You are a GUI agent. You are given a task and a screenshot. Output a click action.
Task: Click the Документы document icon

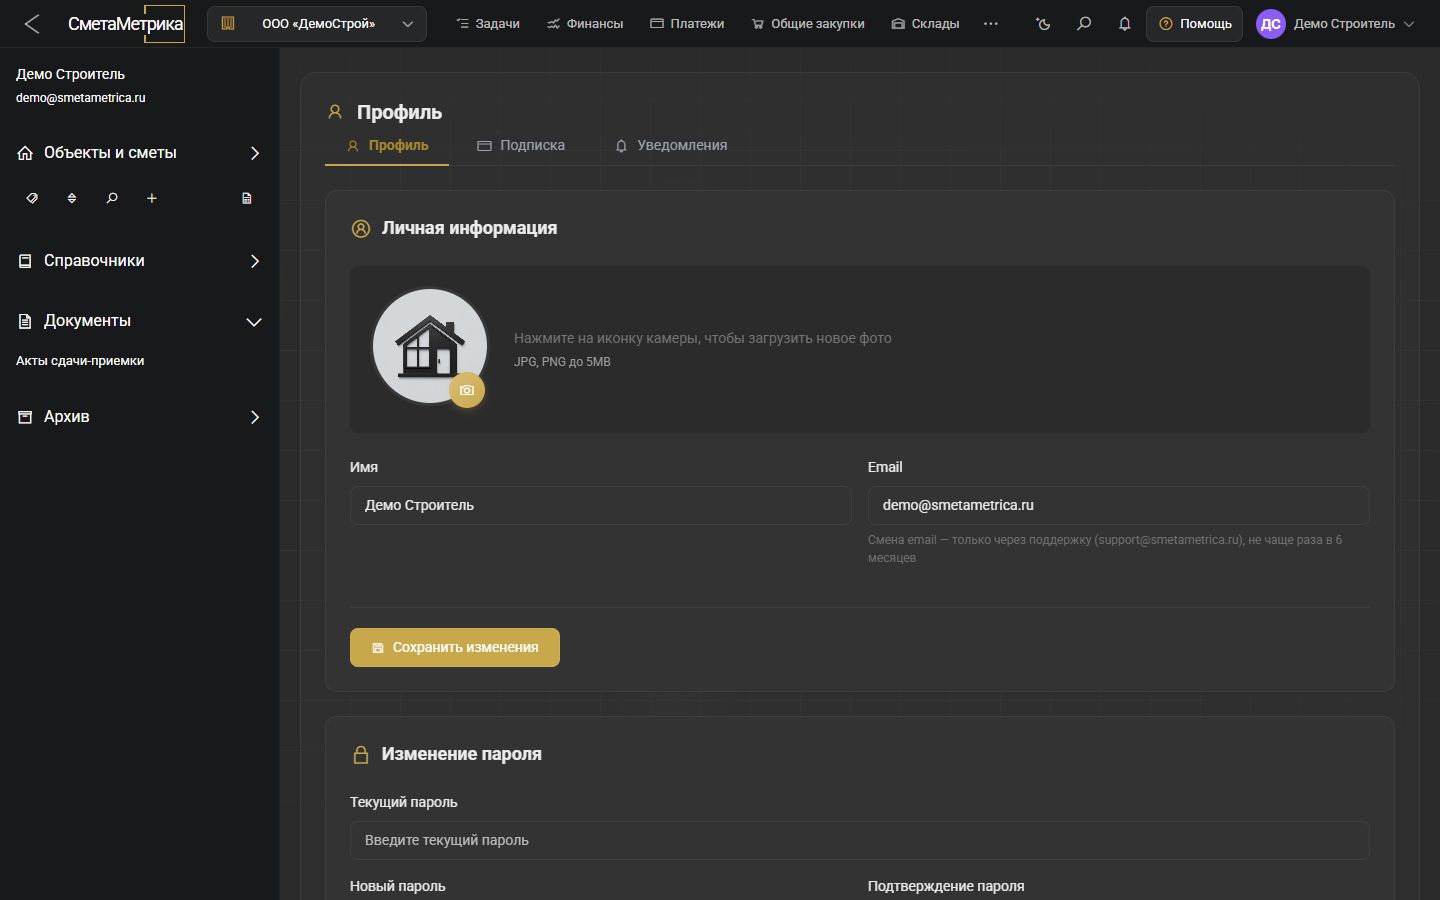click(25, 321)
